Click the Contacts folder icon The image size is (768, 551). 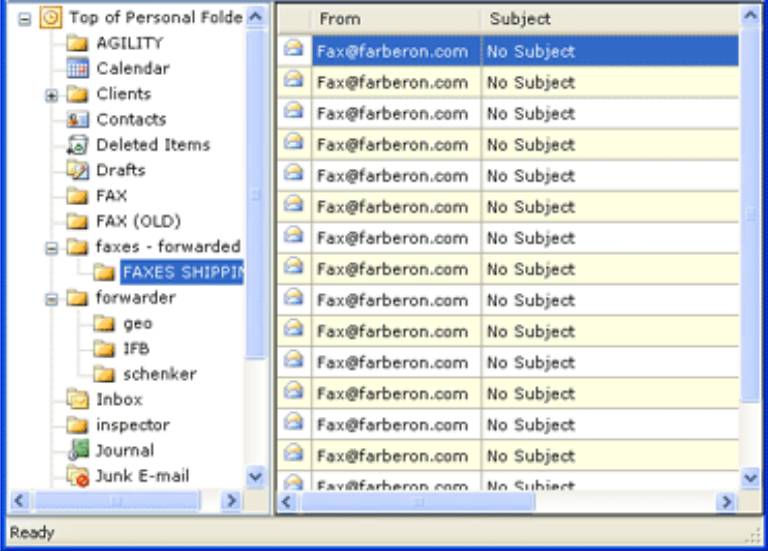tap(77, 119)
